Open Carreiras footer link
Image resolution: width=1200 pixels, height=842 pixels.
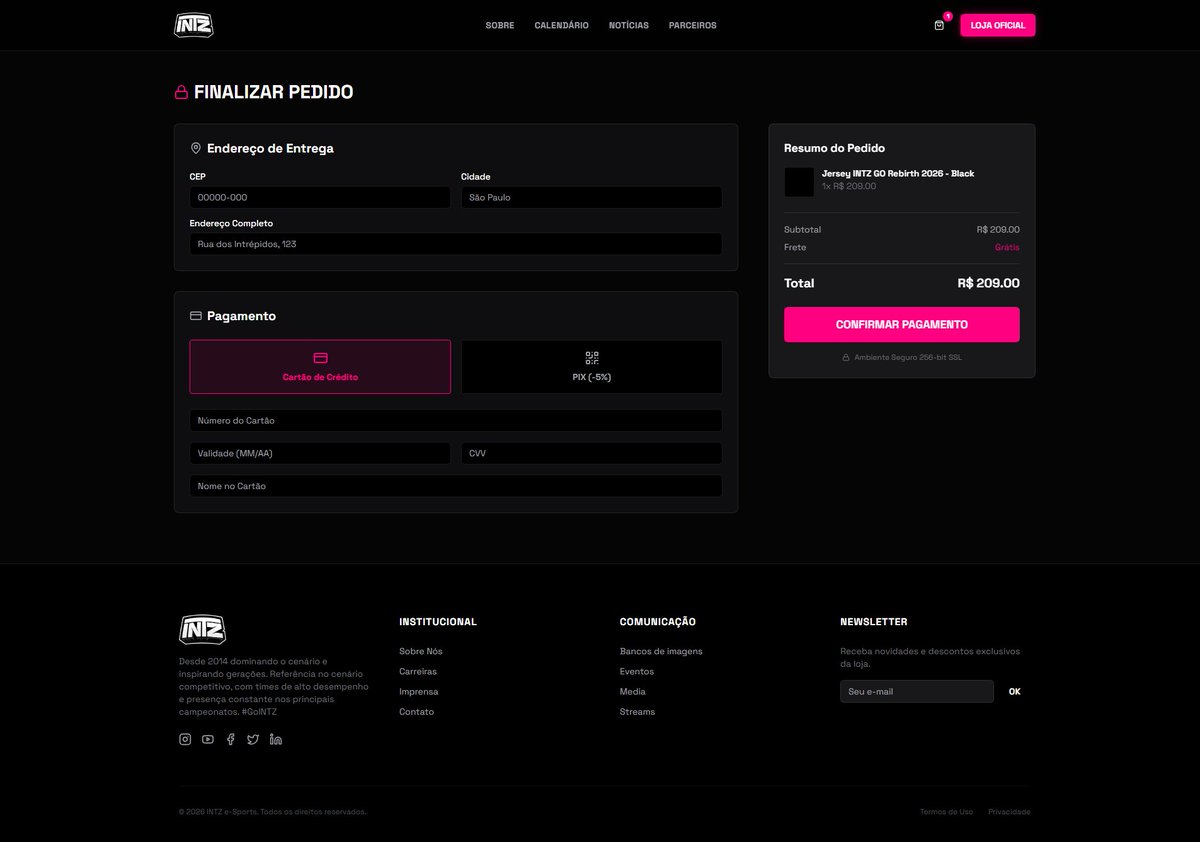418,672
